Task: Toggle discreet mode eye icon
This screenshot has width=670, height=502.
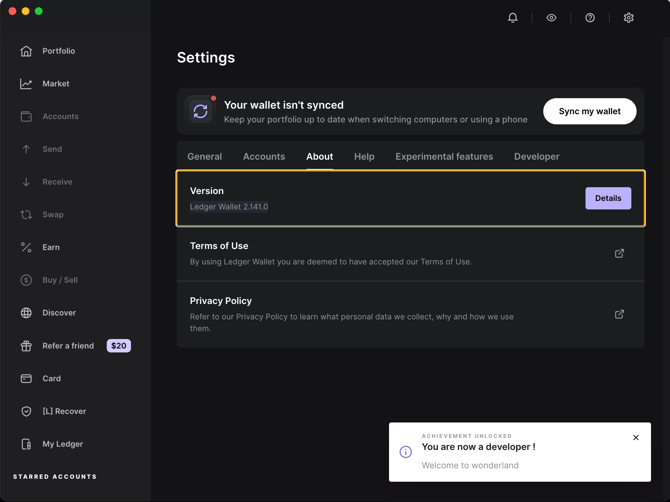Action: click(551, 18)
